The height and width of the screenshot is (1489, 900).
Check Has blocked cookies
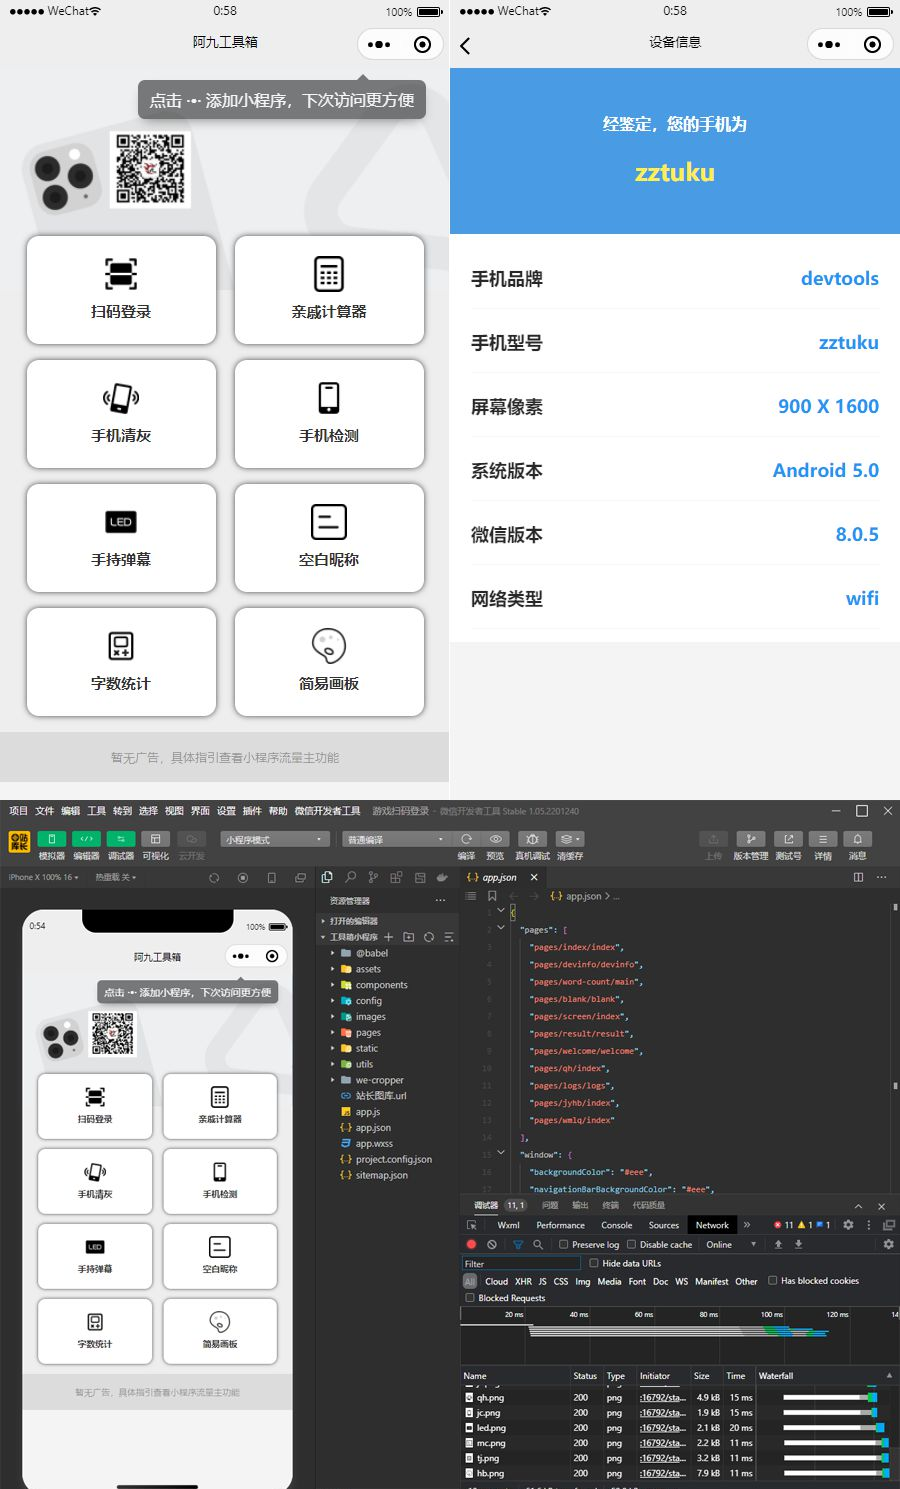coord(772,1280)
